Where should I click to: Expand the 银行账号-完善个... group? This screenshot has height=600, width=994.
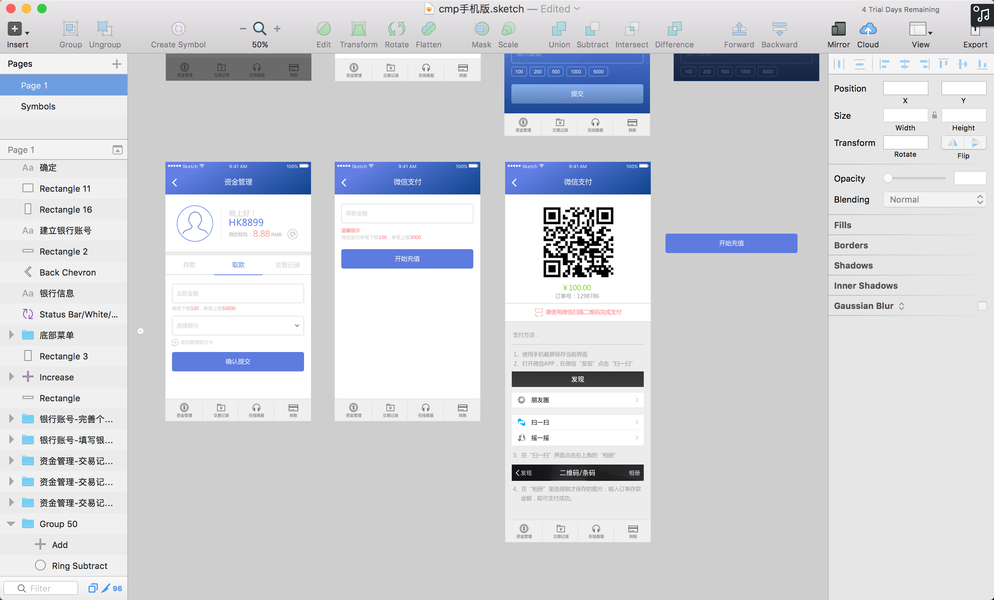[x=11, y=419]
